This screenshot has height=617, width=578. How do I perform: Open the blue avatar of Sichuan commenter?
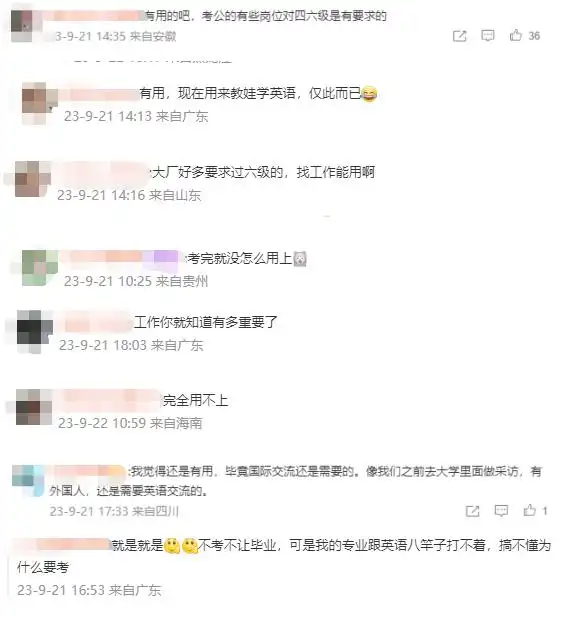[x=27, y=480]
